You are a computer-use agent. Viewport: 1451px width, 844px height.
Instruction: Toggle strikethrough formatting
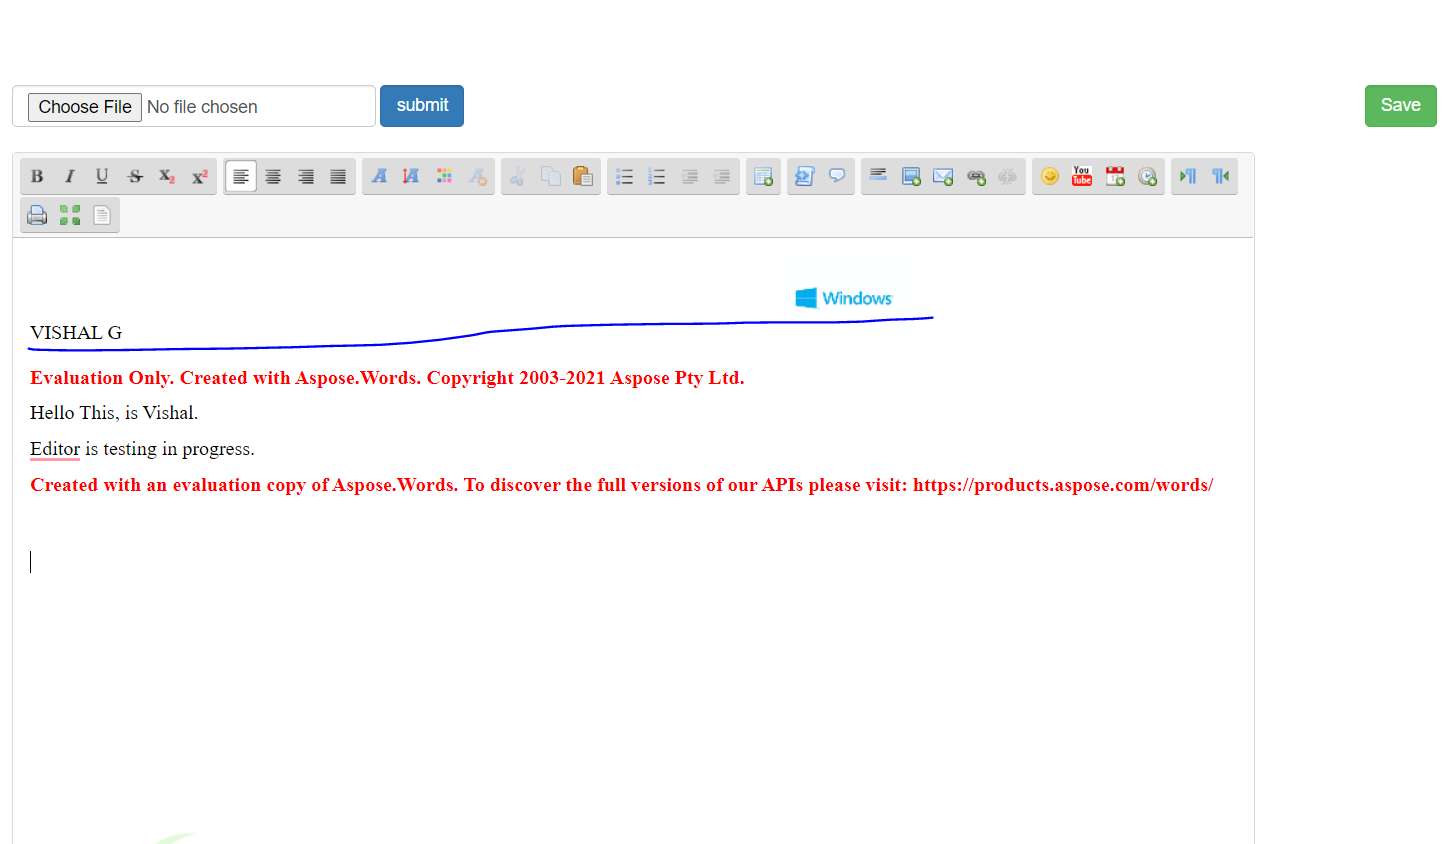(135, 177)
